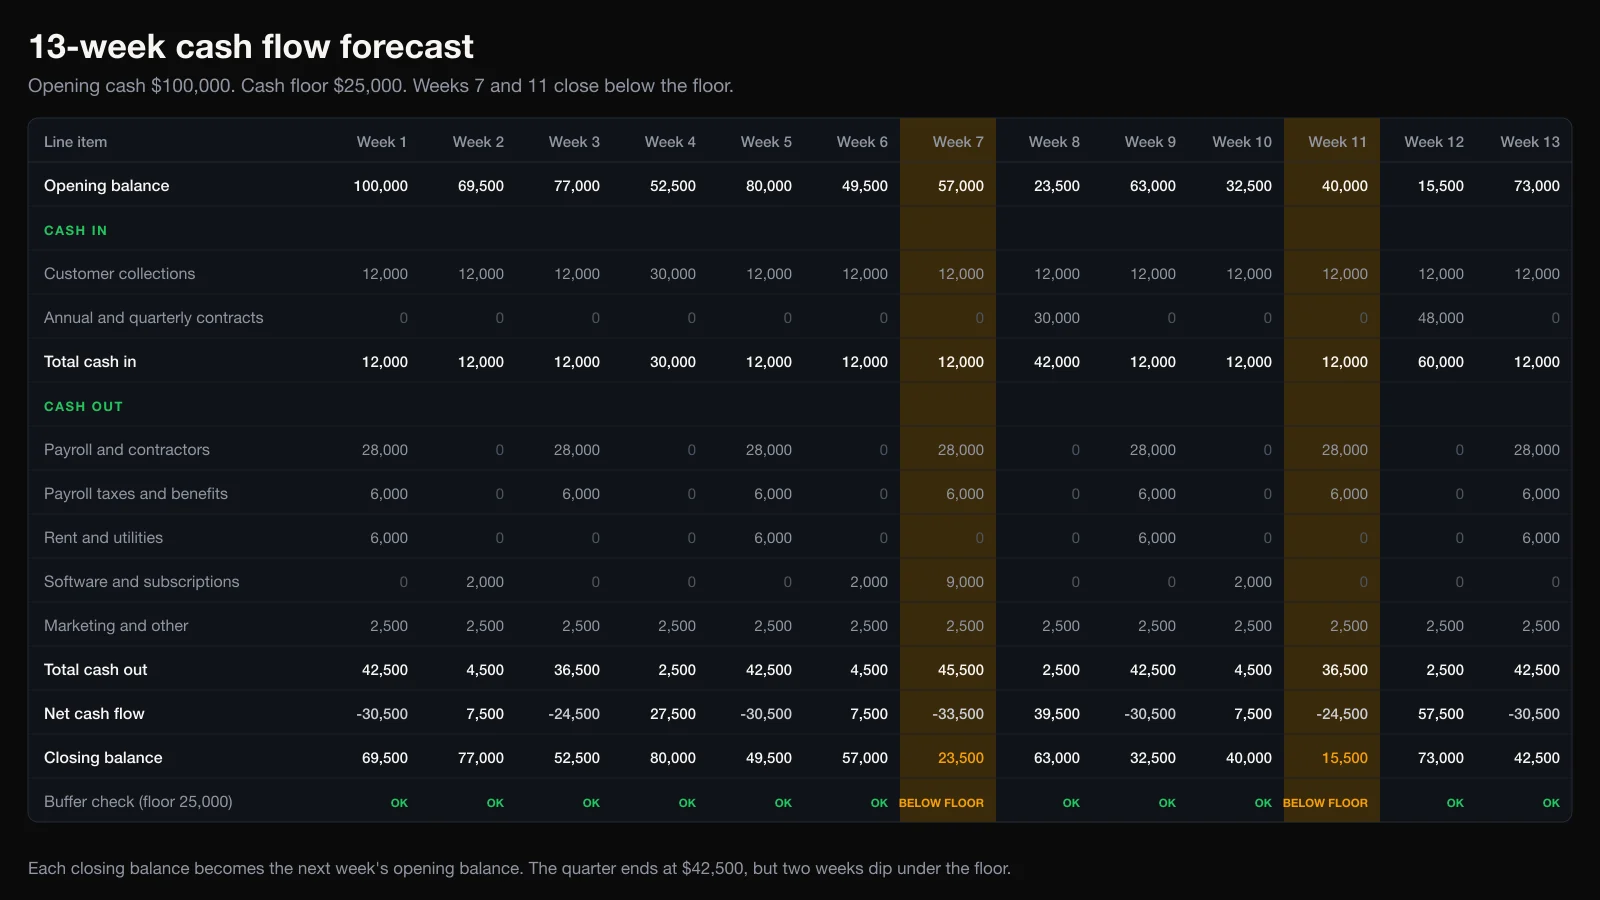This screenshot has height=900, width=1600.
Task: Select the Week 1 "OK" buffer check status
Action: click(399, 803)
